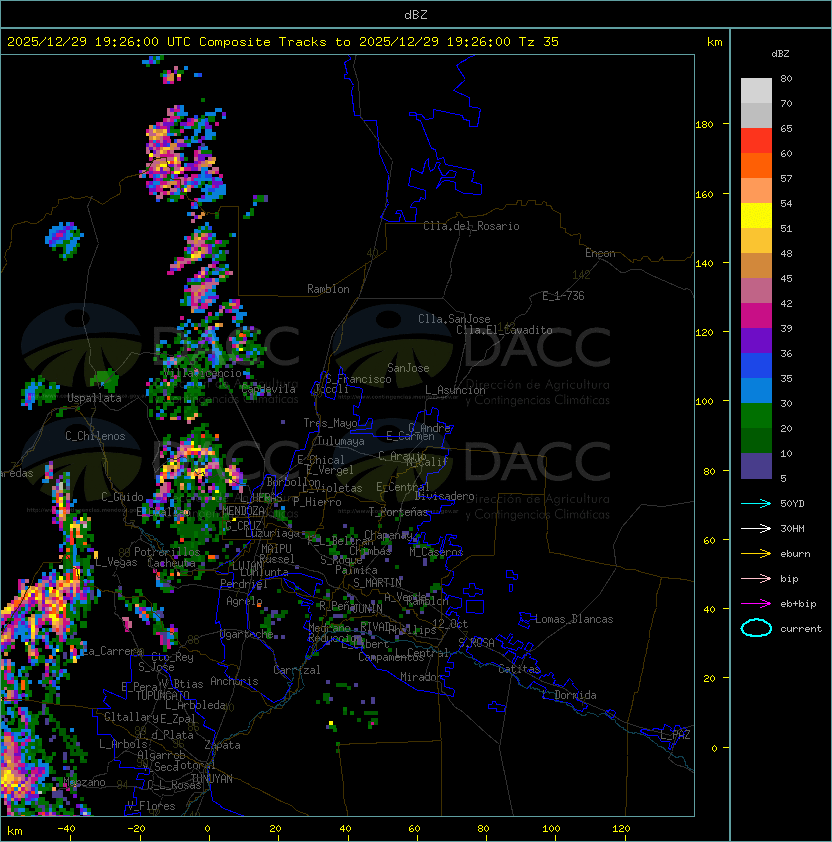Screen dimensions: 832x842
Task: Click the 'current' legend label
Action: tap(801, 629)
